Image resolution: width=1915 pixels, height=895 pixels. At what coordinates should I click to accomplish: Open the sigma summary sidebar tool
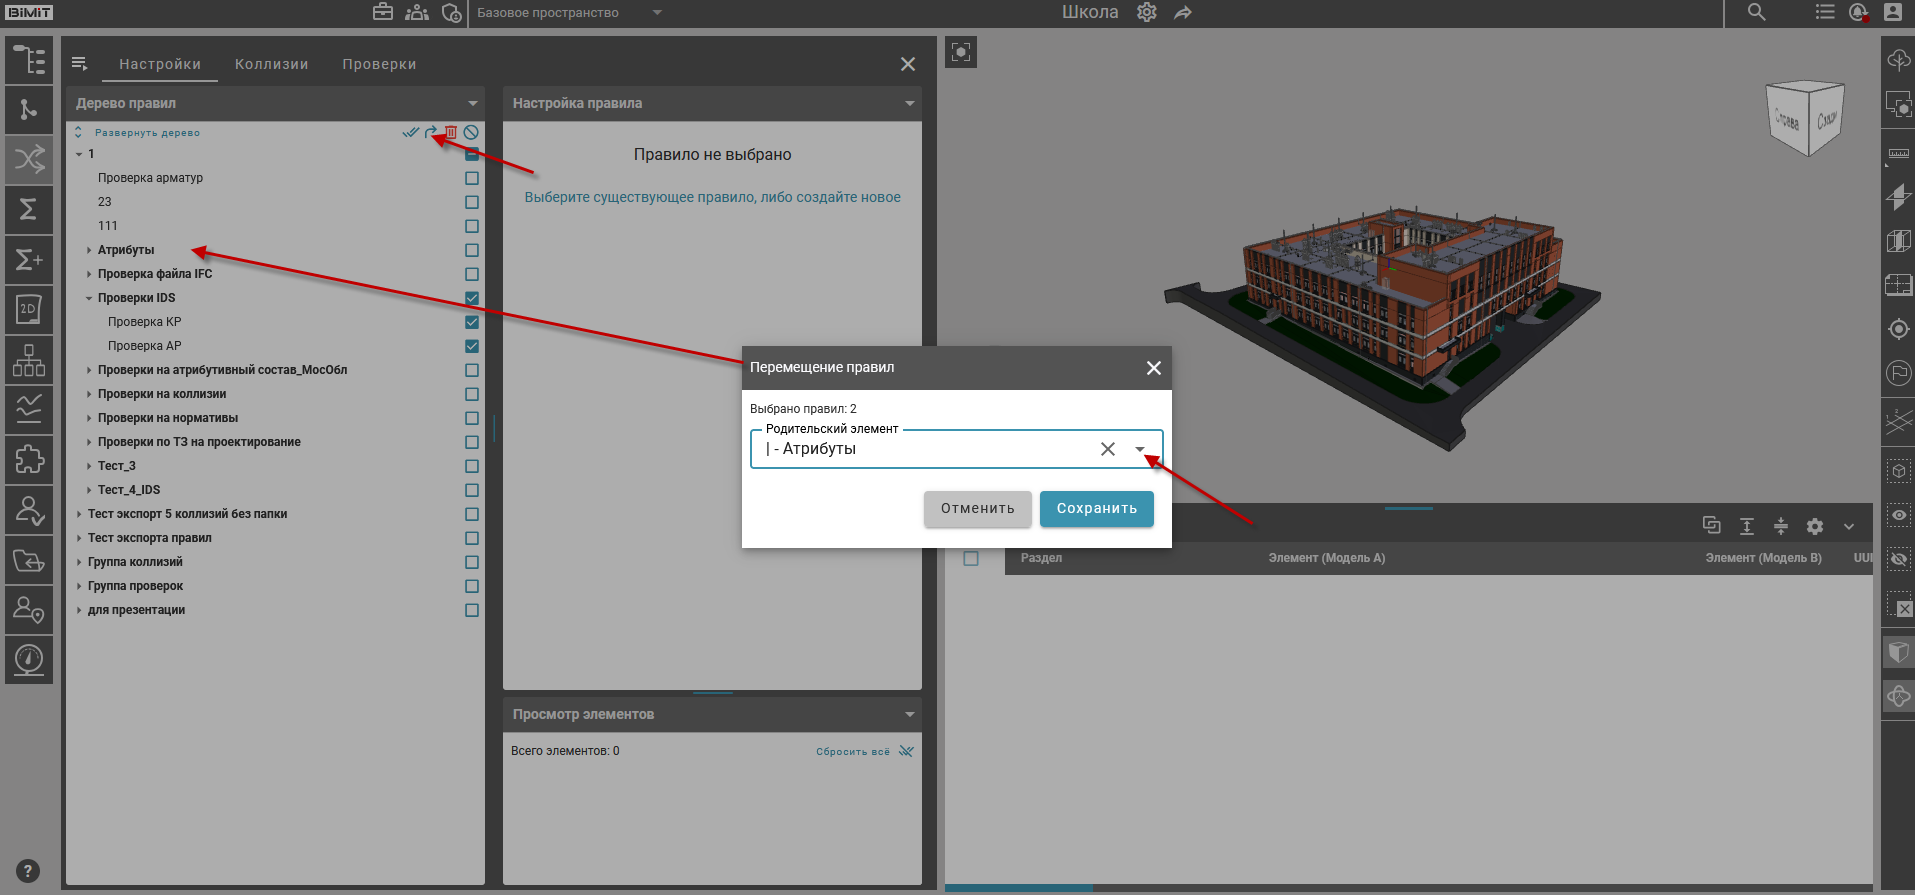(29, 209)
